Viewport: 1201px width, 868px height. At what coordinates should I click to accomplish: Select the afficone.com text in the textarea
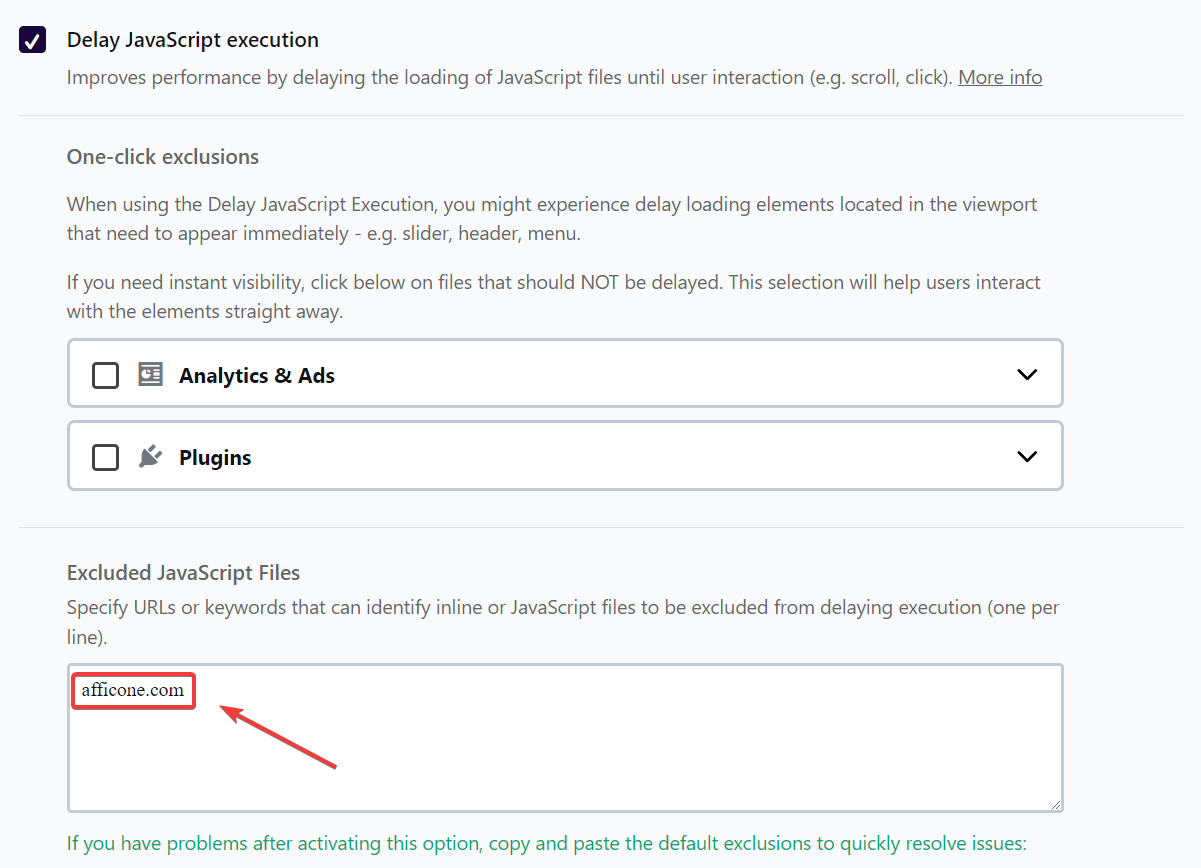(133, 690)
